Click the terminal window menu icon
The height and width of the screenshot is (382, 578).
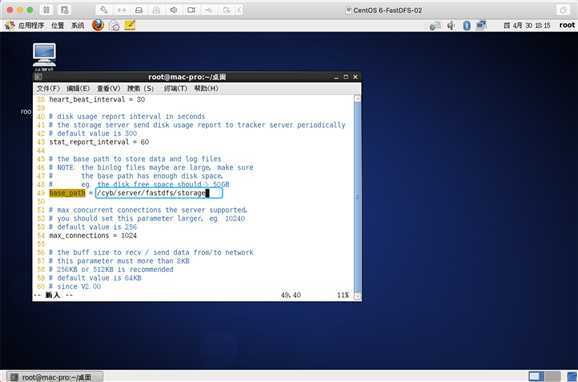(x=38, y=77)
